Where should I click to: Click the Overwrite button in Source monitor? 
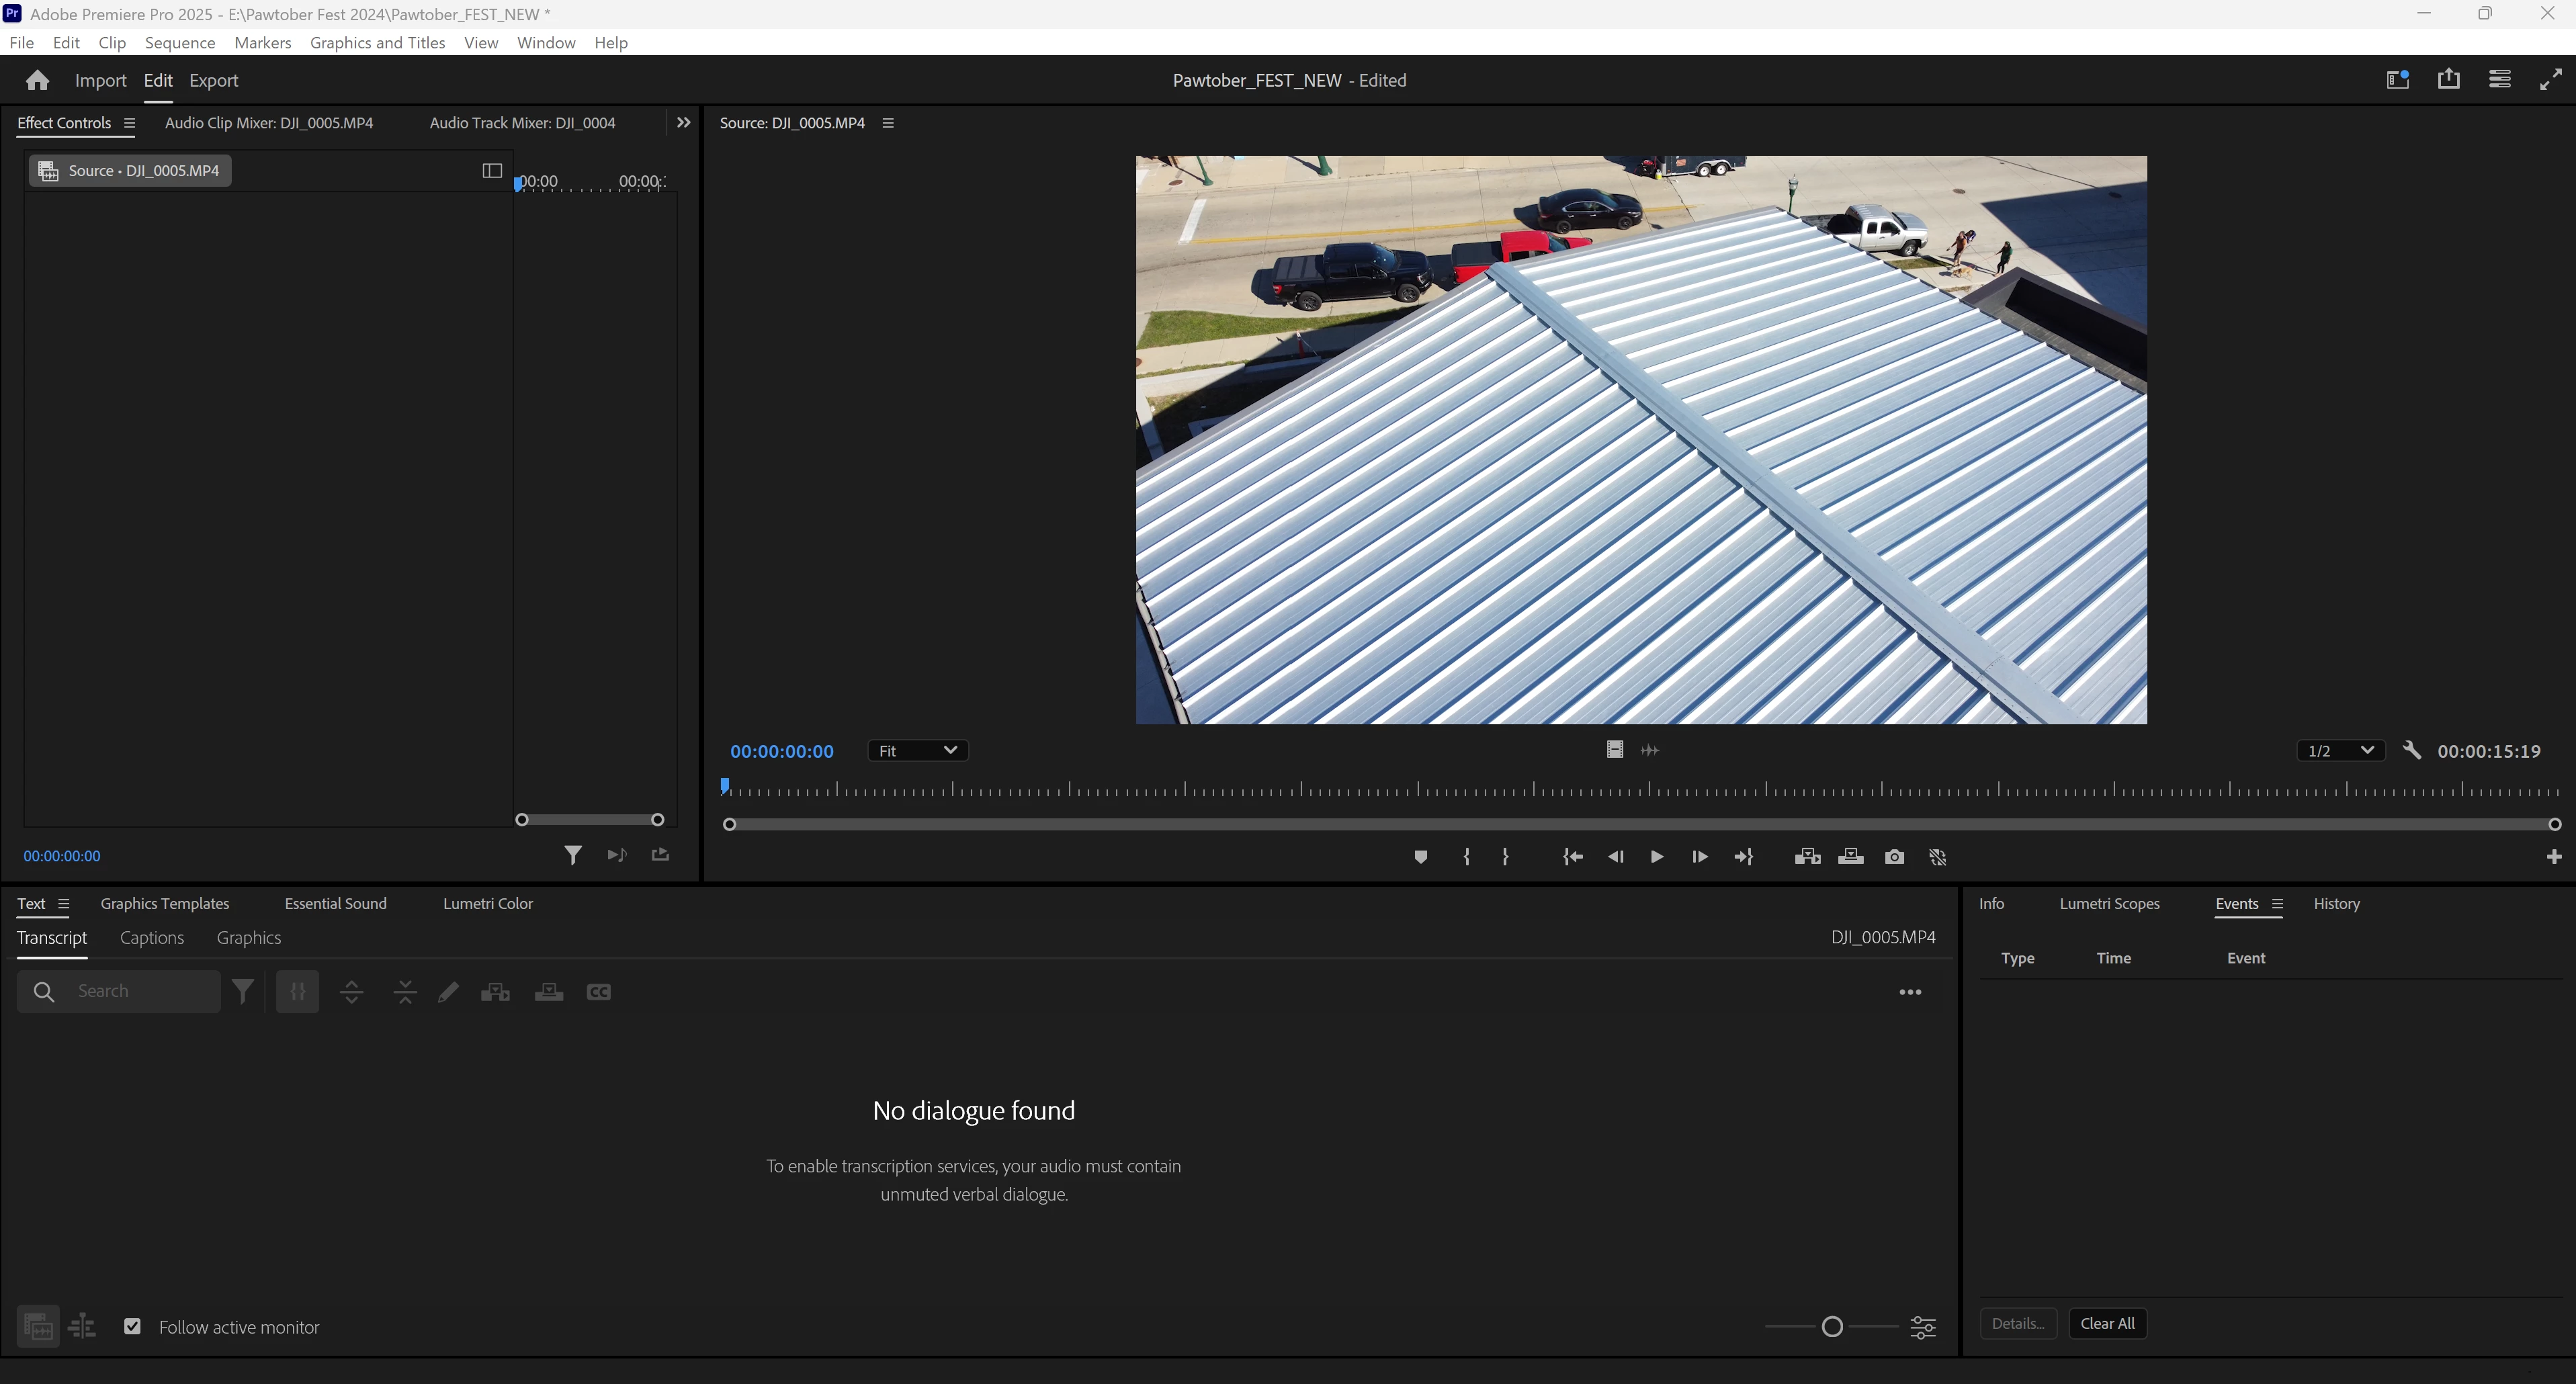(1850, 857)
